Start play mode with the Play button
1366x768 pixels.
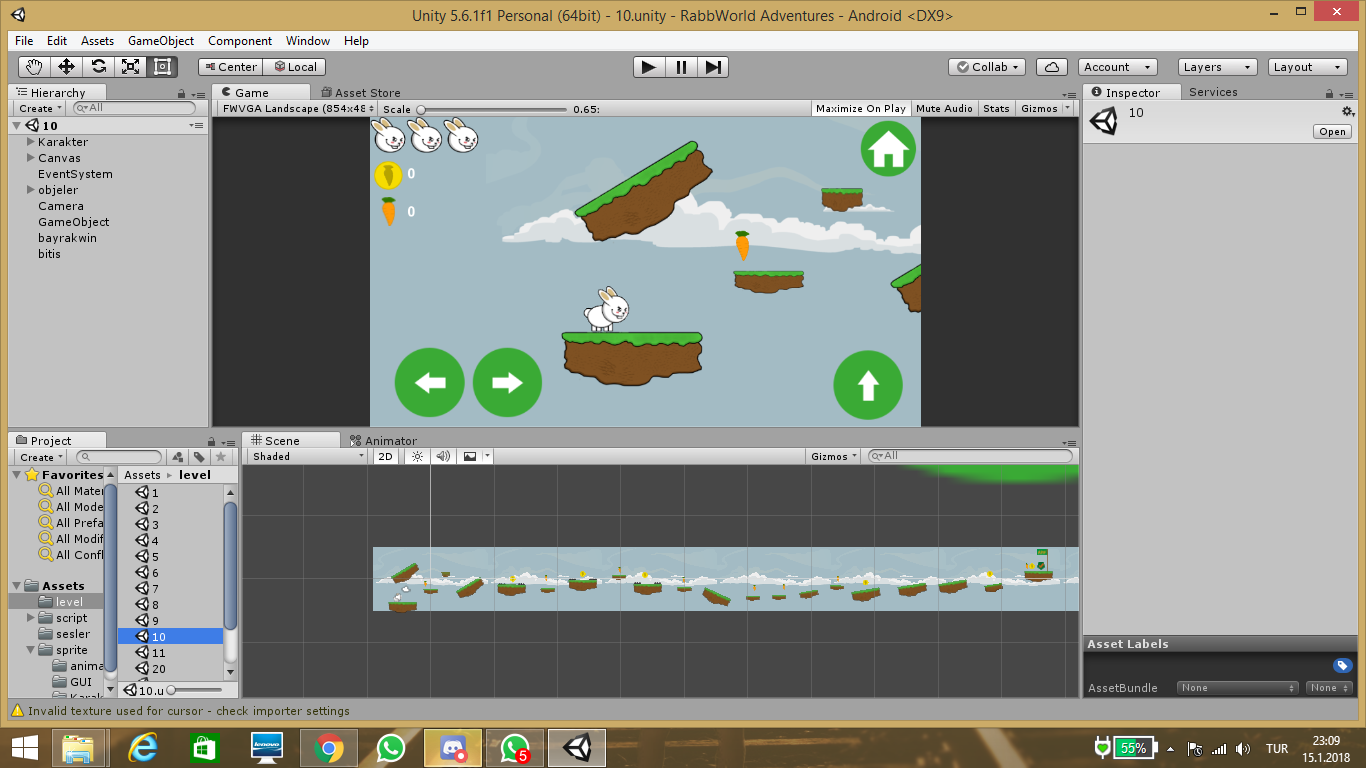(x=649, y=67)
